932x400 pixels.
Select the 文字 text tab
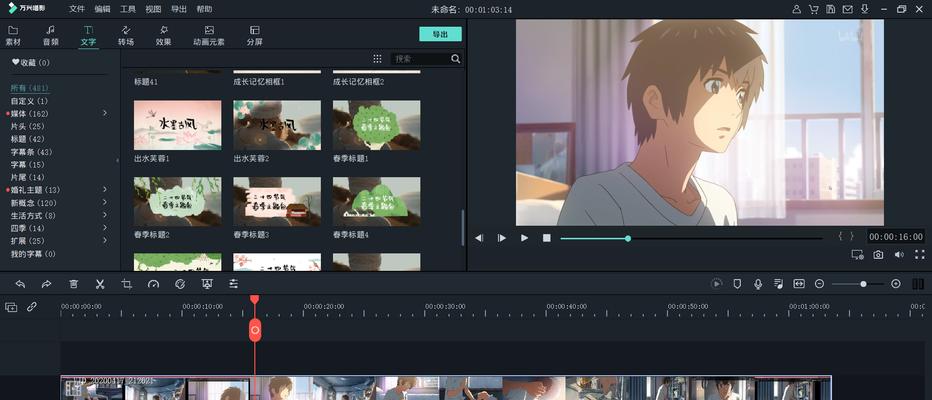tap(88, 36)
